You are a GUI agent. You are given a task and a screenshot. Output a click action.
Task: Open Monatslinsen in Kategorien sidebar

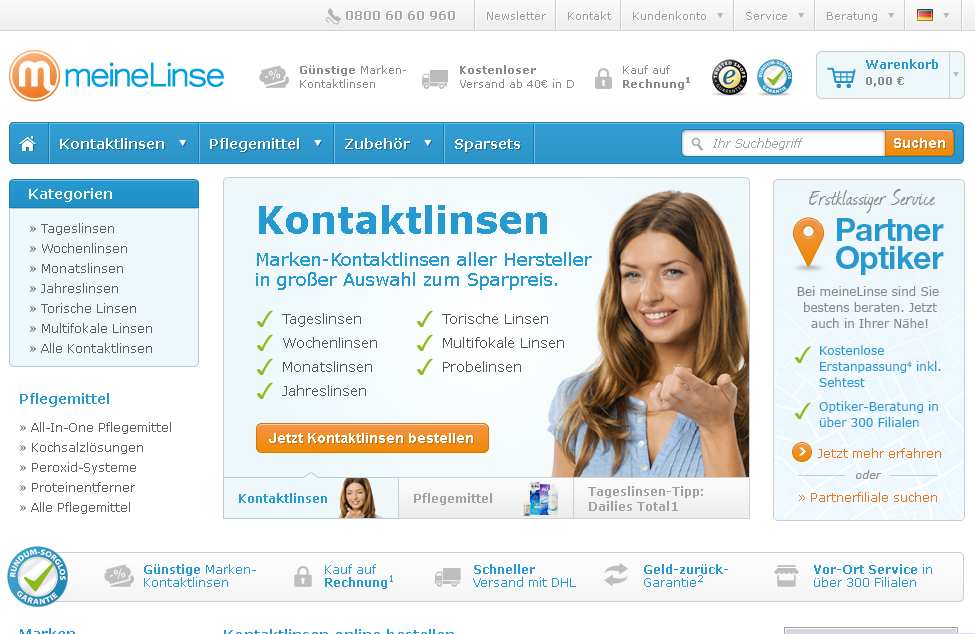click(82, 268)
